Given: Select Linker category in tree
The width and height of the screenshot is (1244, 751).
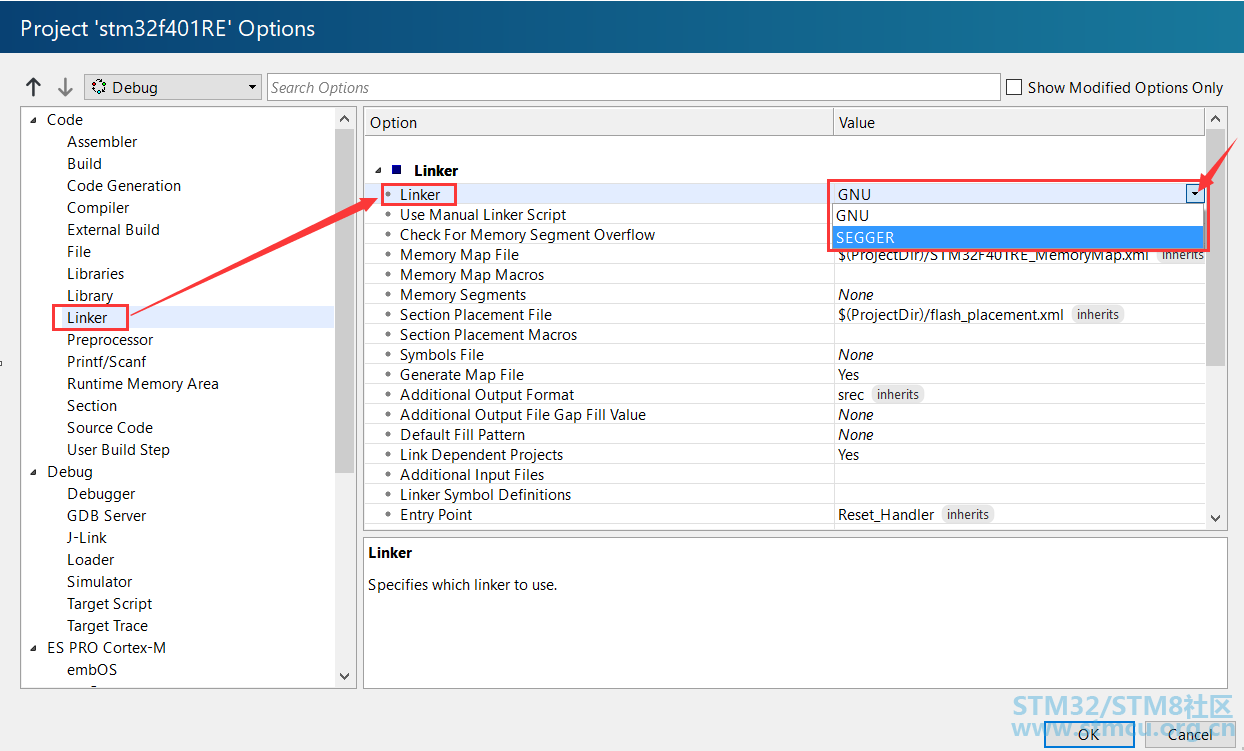Looking at the screenshot, I should 87,318.
